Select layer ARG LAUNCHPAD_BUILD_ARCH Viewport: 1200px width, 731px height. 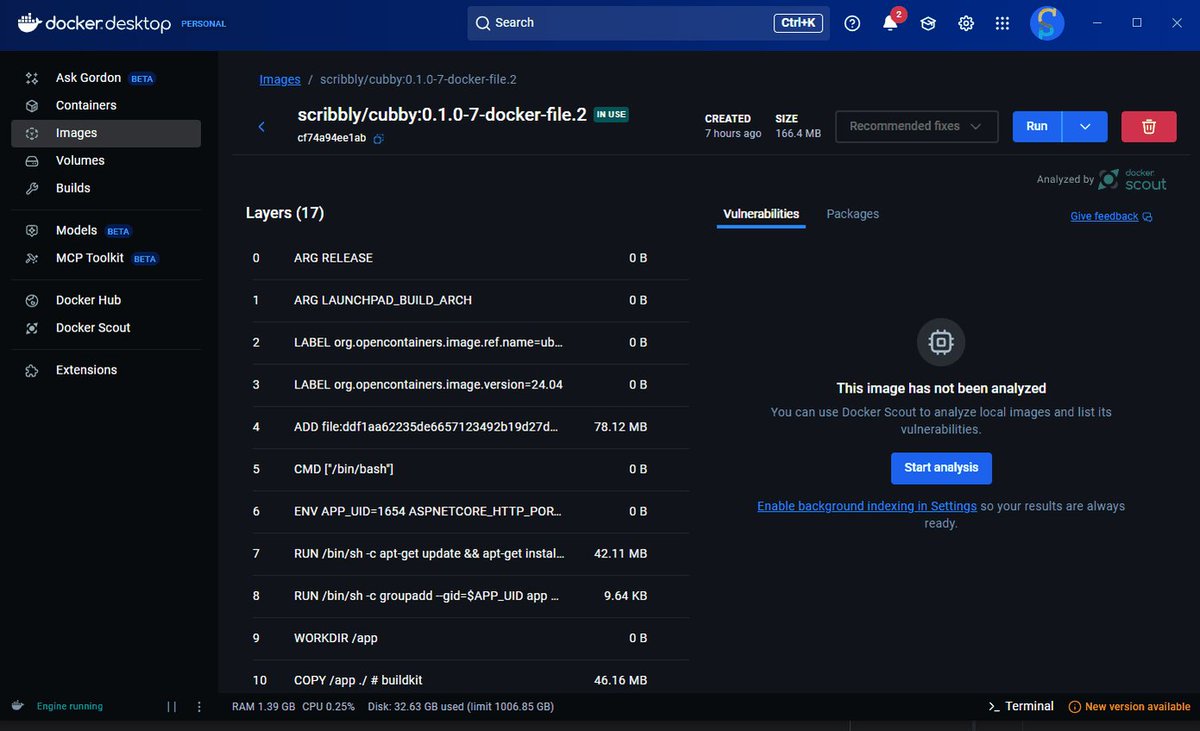(467, 300)
